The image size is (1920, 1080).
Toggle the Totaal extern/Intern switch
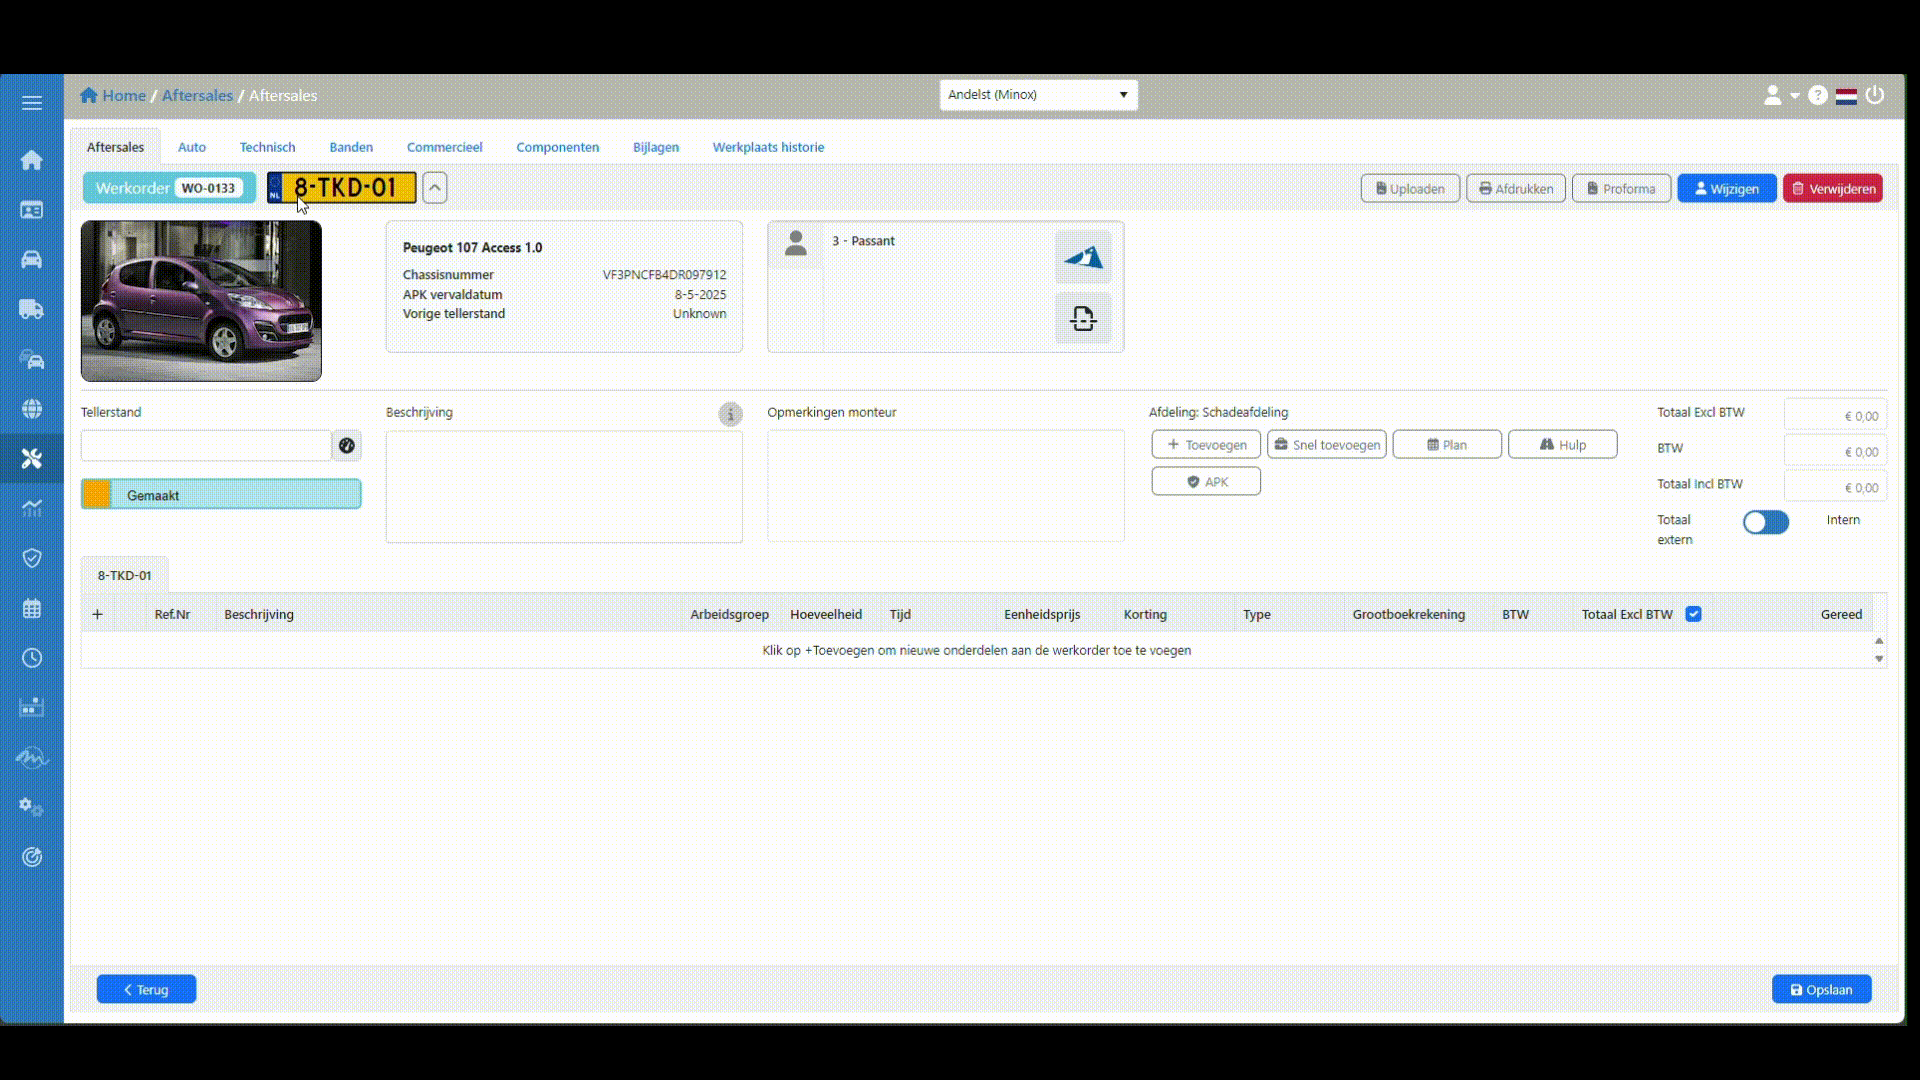(x=1765, y=522)
